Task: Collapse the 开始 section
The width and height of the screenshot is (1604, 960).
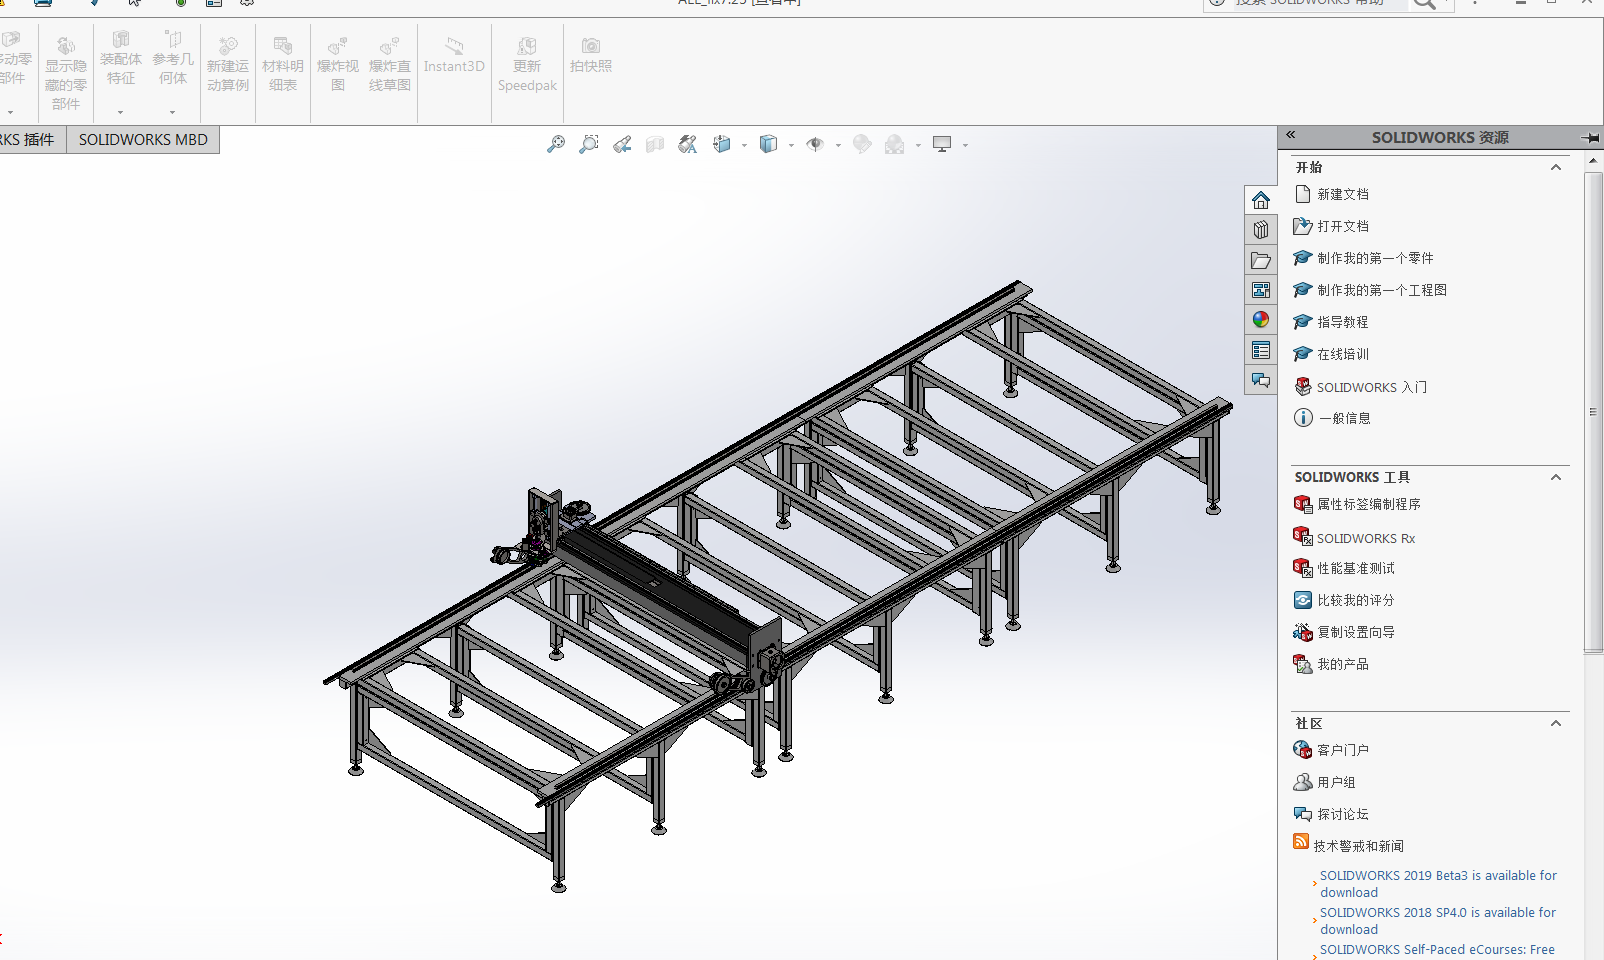Action: pyautogui.click(x=1556, y=167)
